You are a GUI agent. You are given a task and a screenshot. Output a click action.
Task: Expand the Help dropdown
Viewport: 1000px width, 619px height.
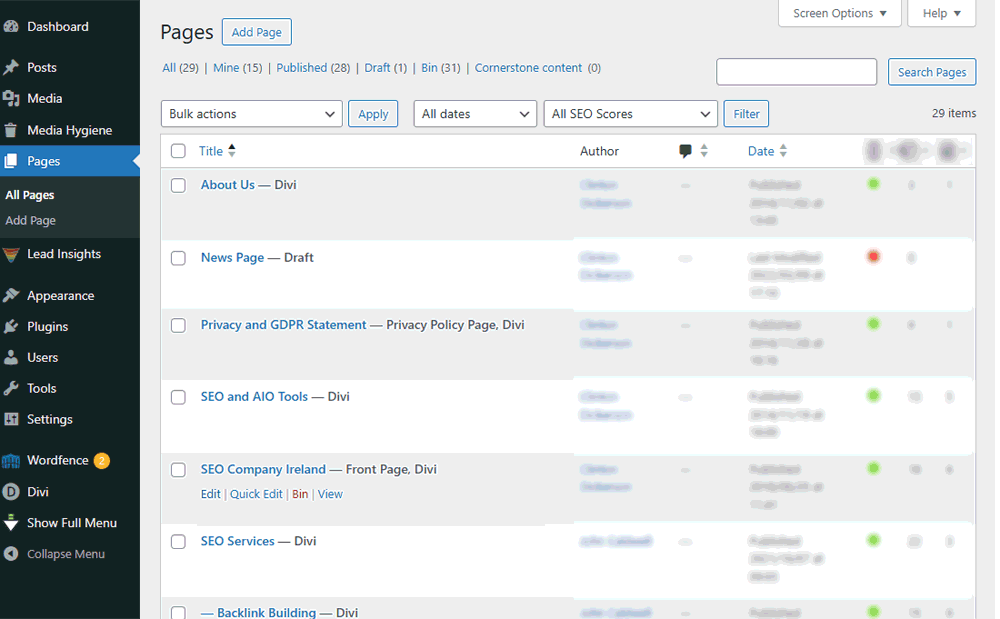click(941, 13)
